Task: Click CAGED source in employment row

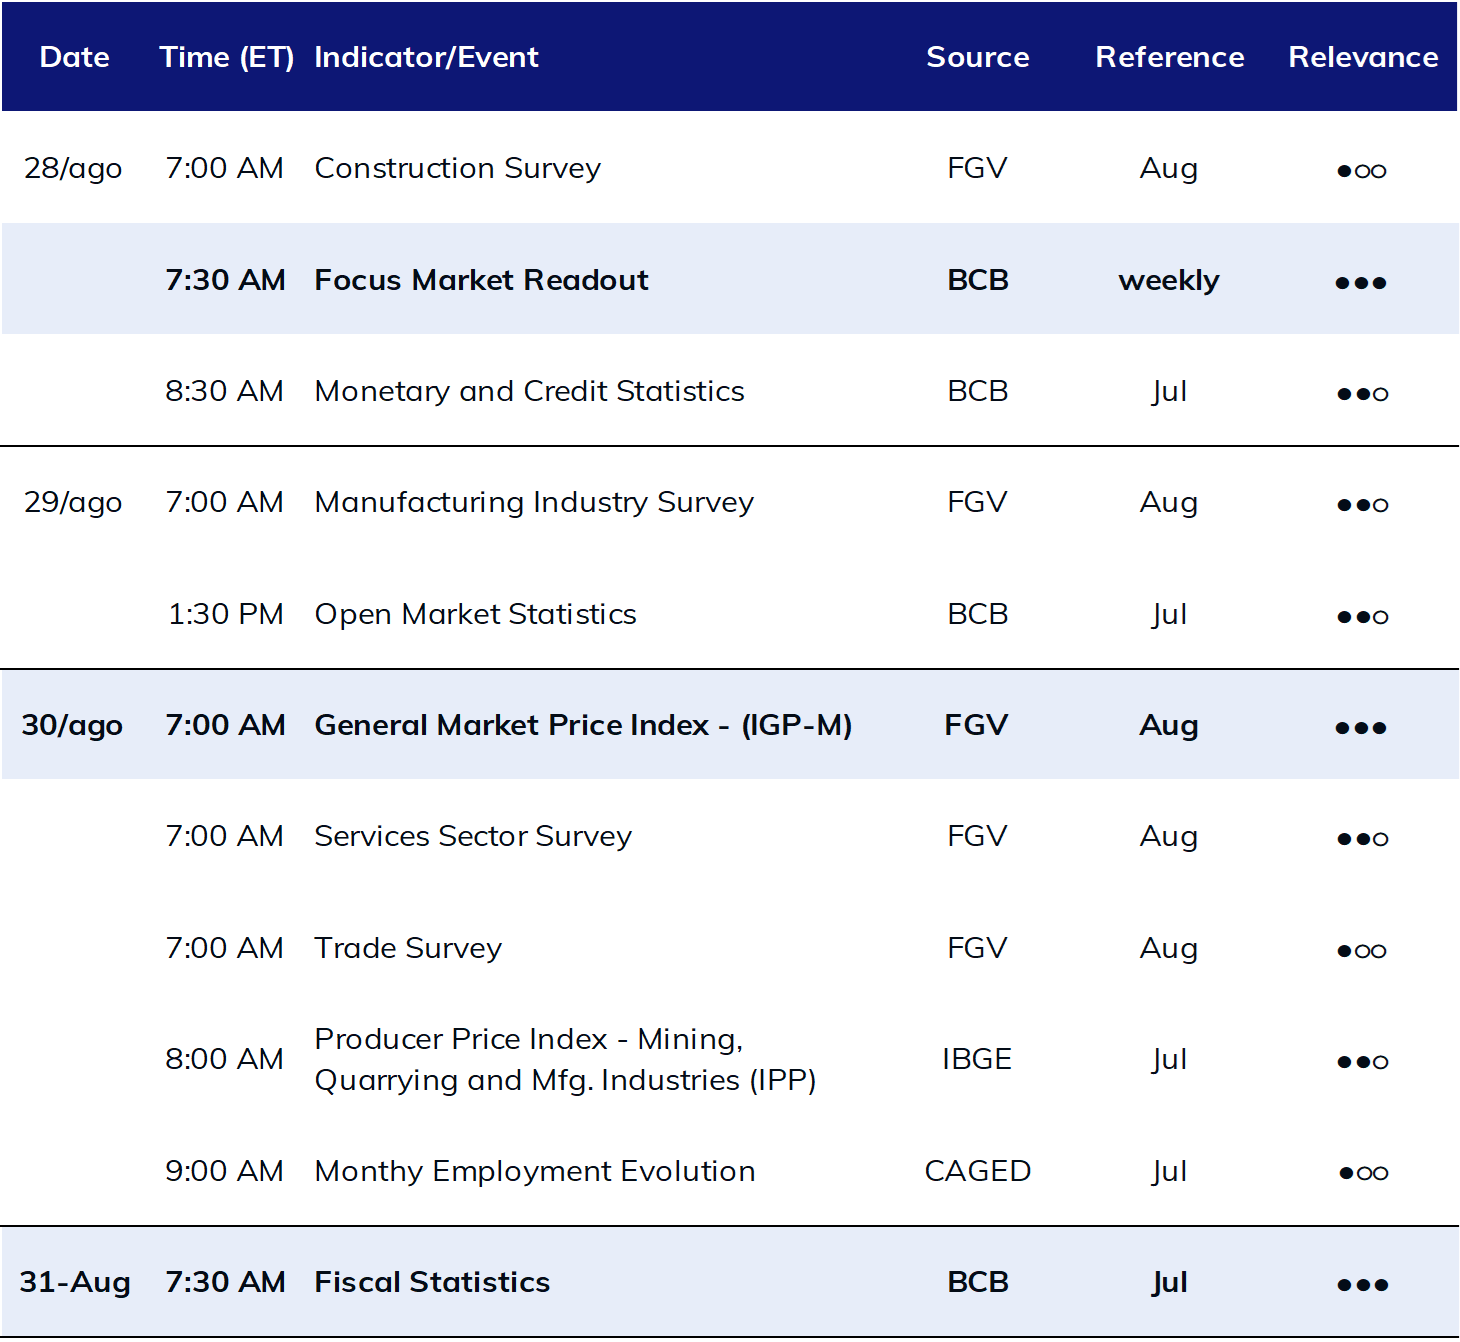Action: pos(977,1171)
